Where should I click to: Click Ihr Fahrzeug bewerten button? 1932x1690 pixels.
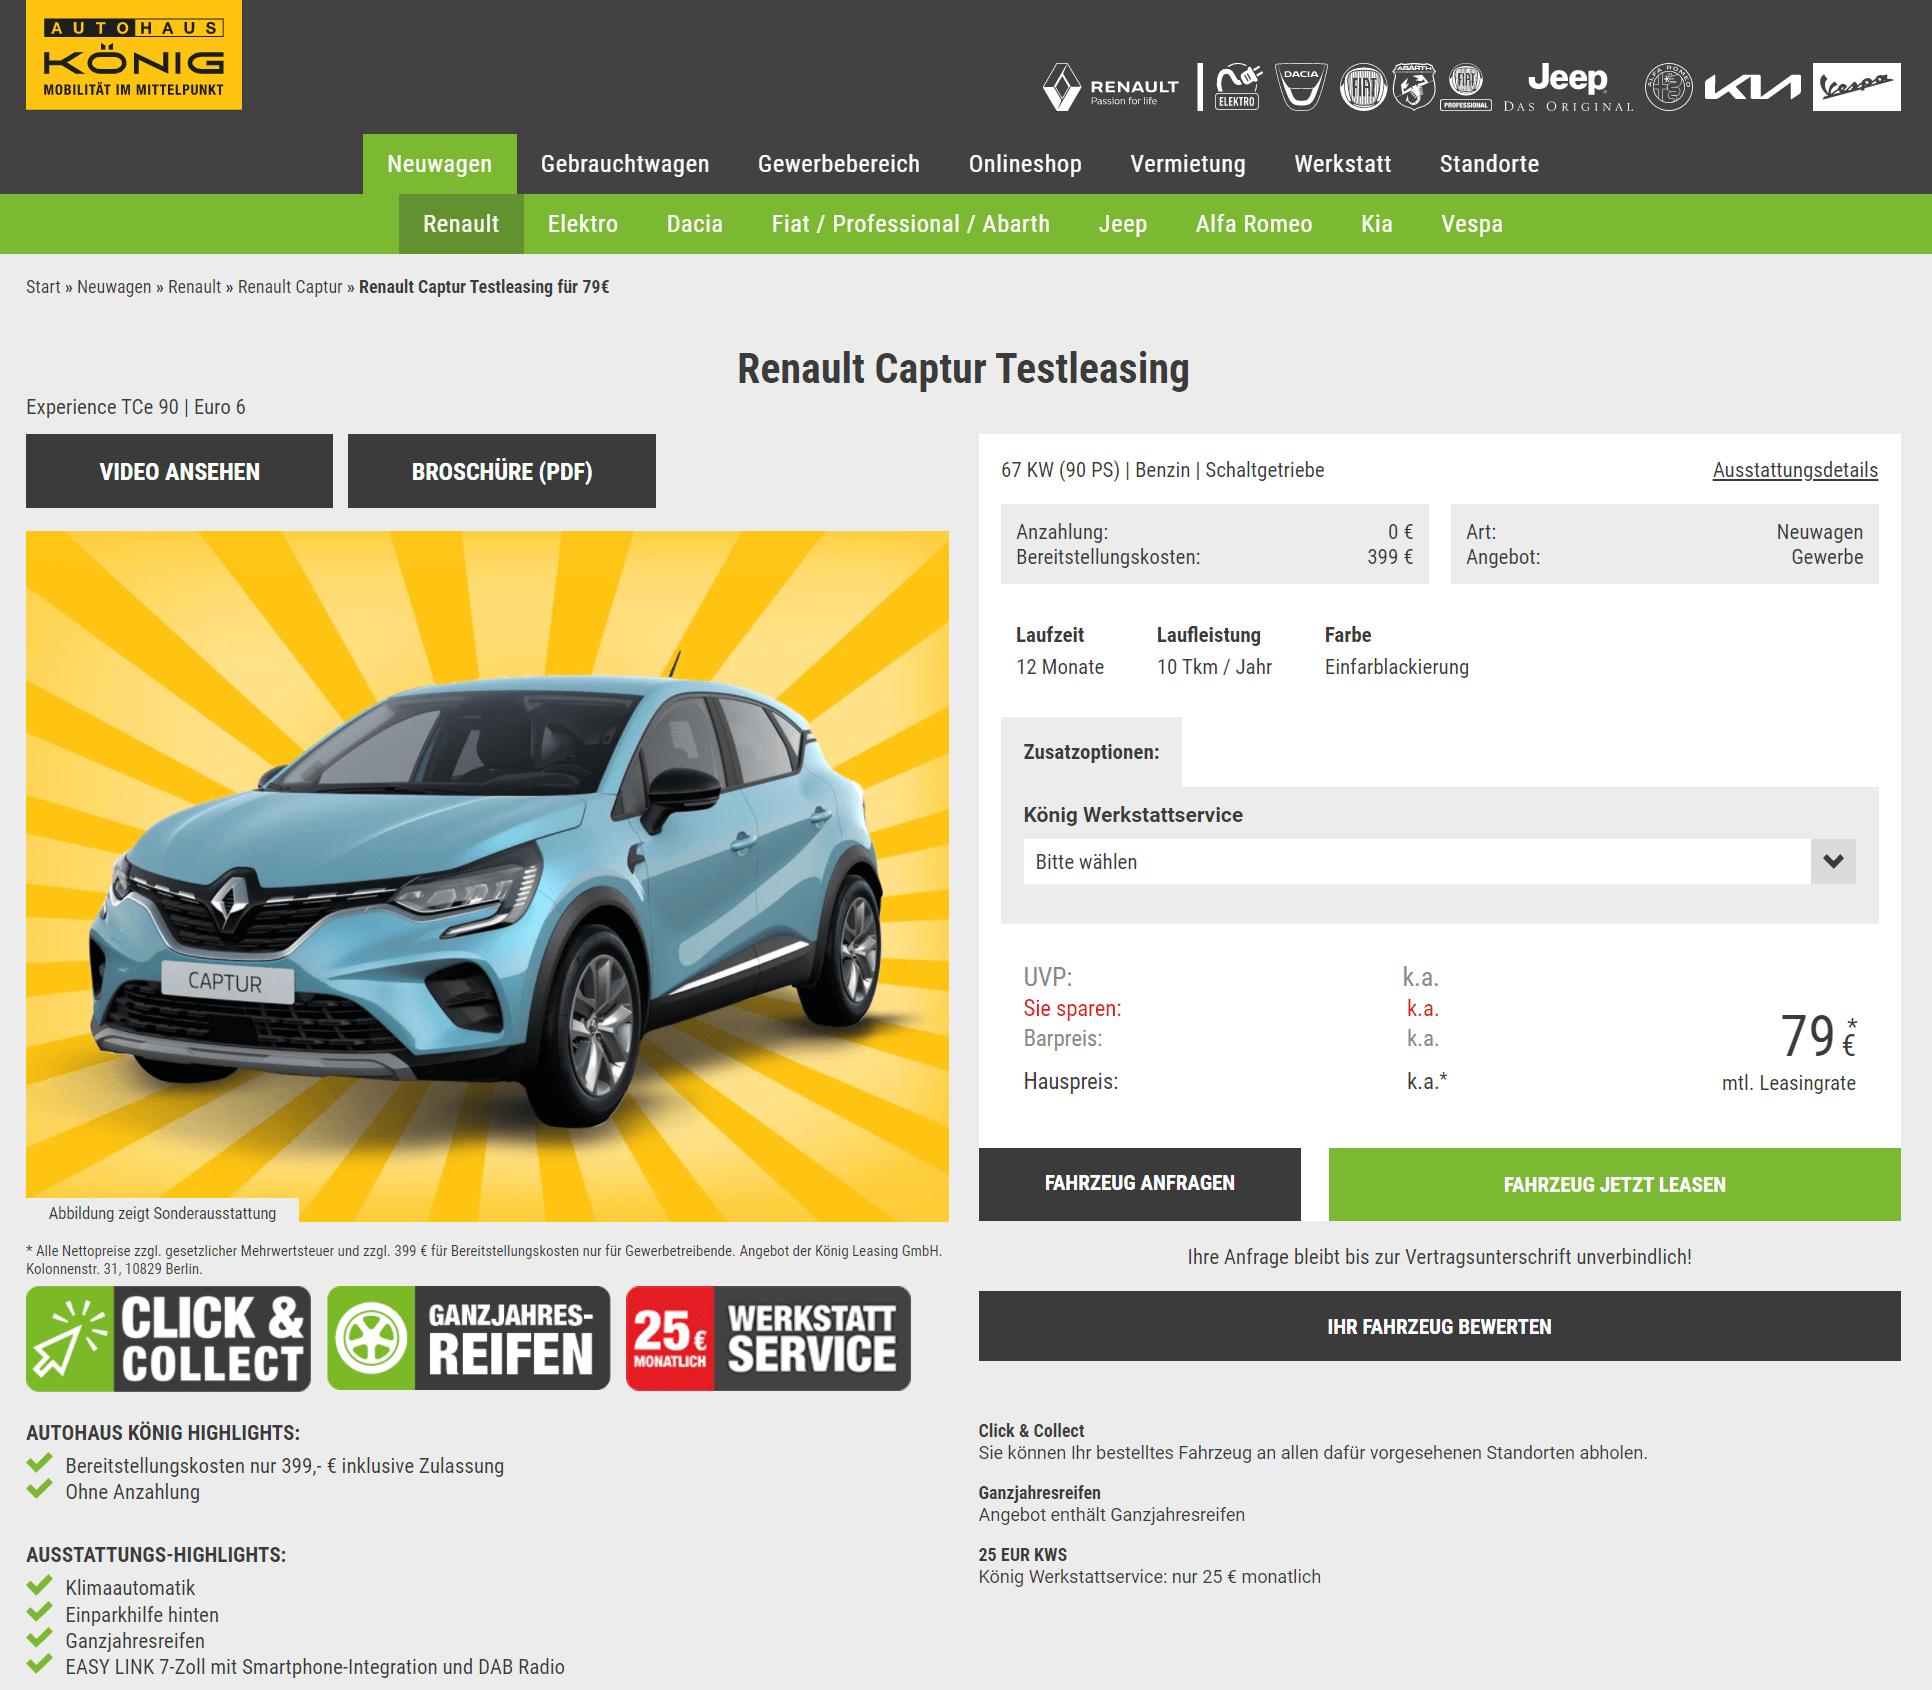1439,1326
